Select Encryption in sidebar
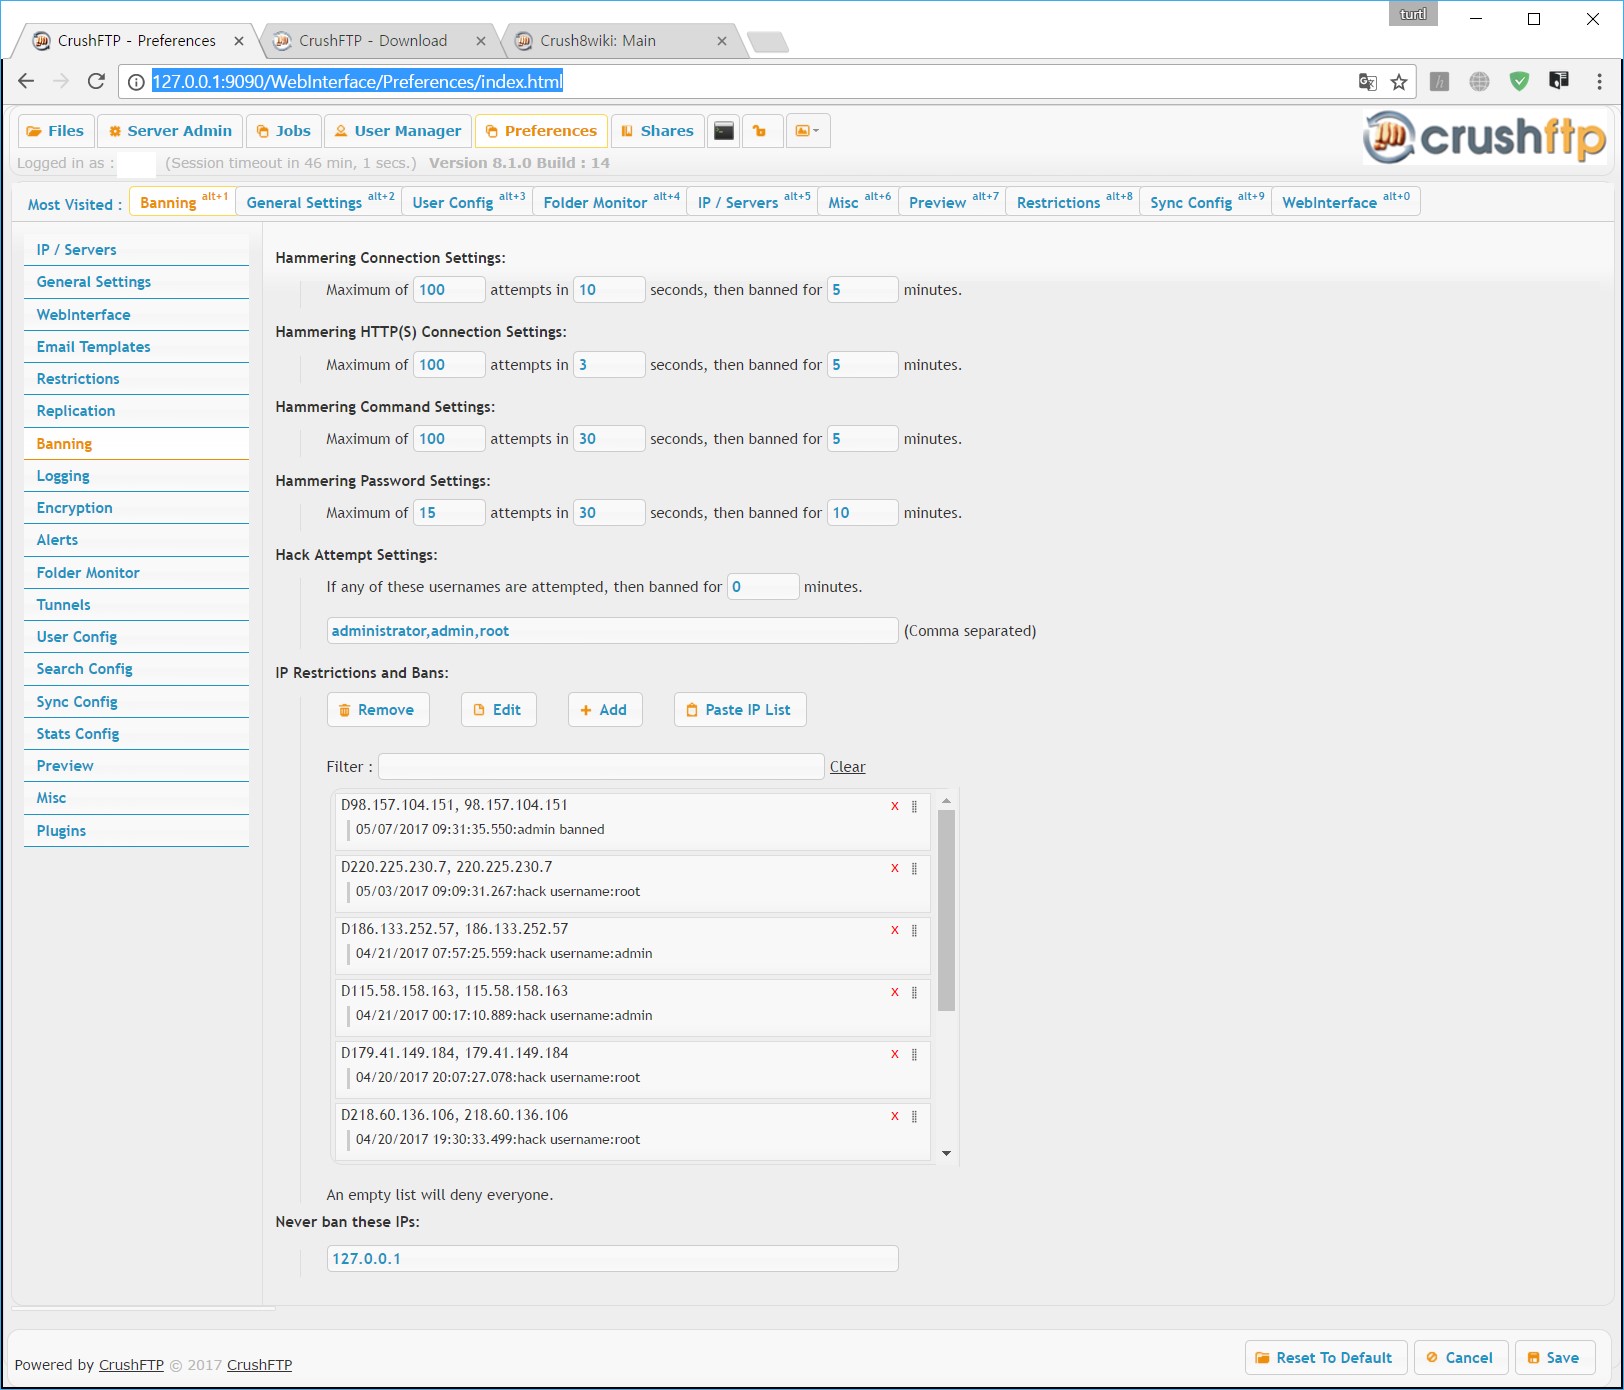This screenshot has width=1624, height=1390. [136, 508]
